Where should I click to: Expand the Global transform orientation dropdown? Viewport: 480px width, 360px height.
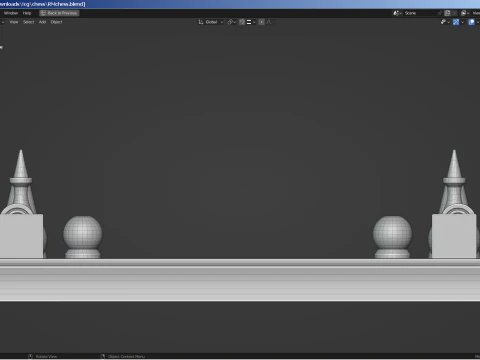click(211, 22)
